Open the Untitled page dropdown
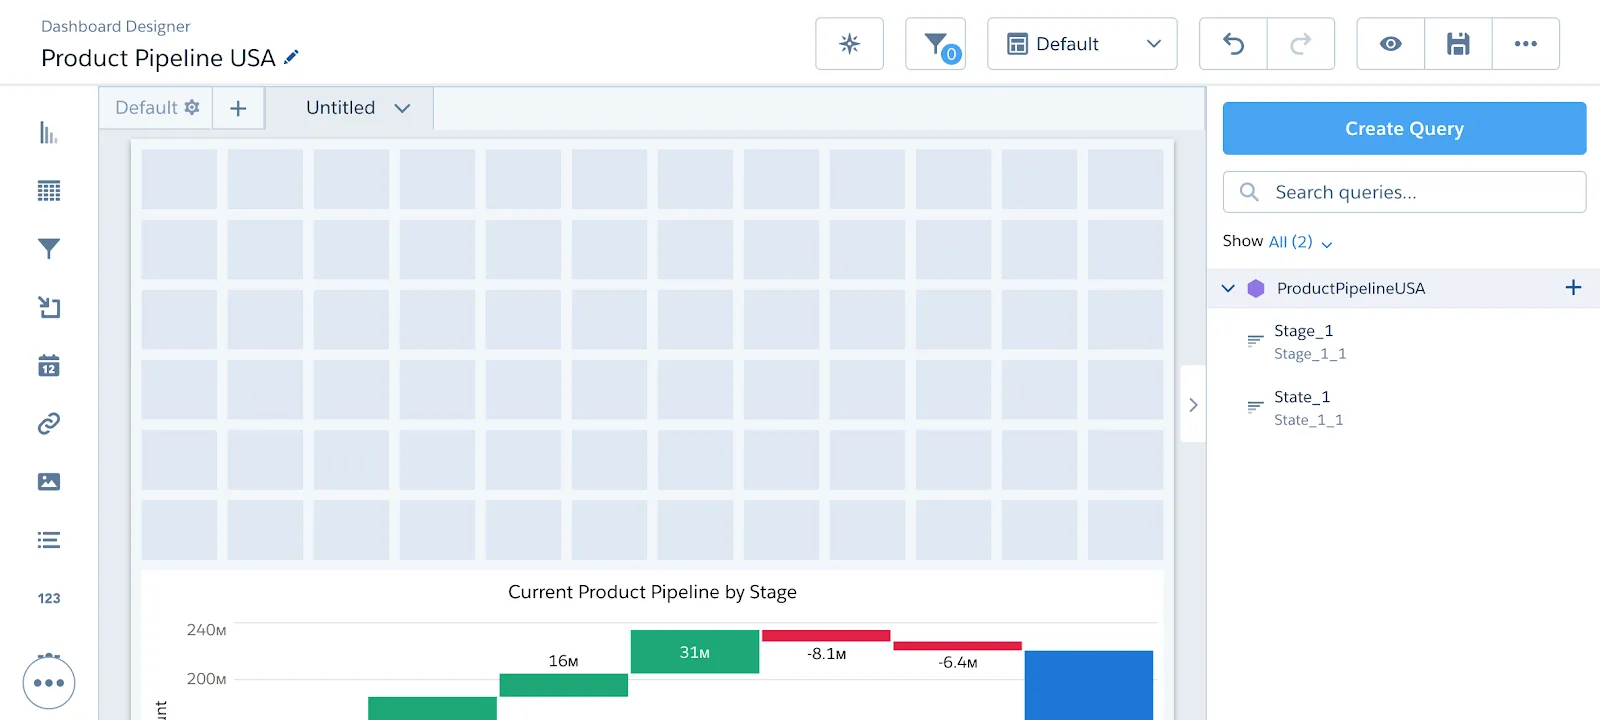 coord(402,108)
